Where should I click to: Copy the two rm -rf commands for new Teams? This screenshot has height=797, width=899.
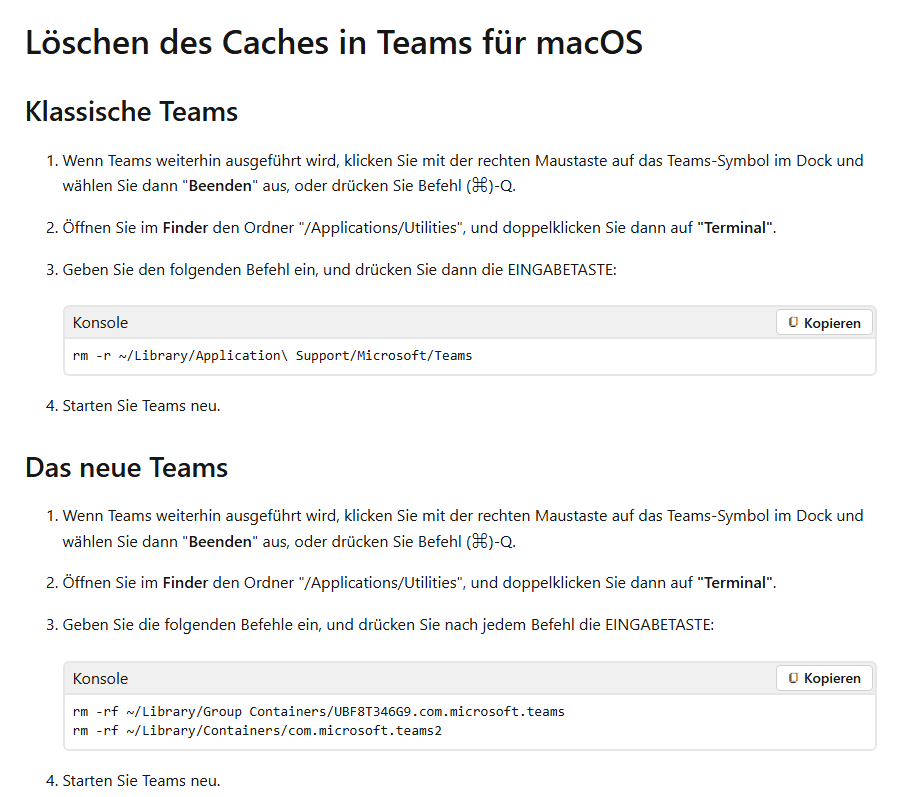tap(824, 678)
